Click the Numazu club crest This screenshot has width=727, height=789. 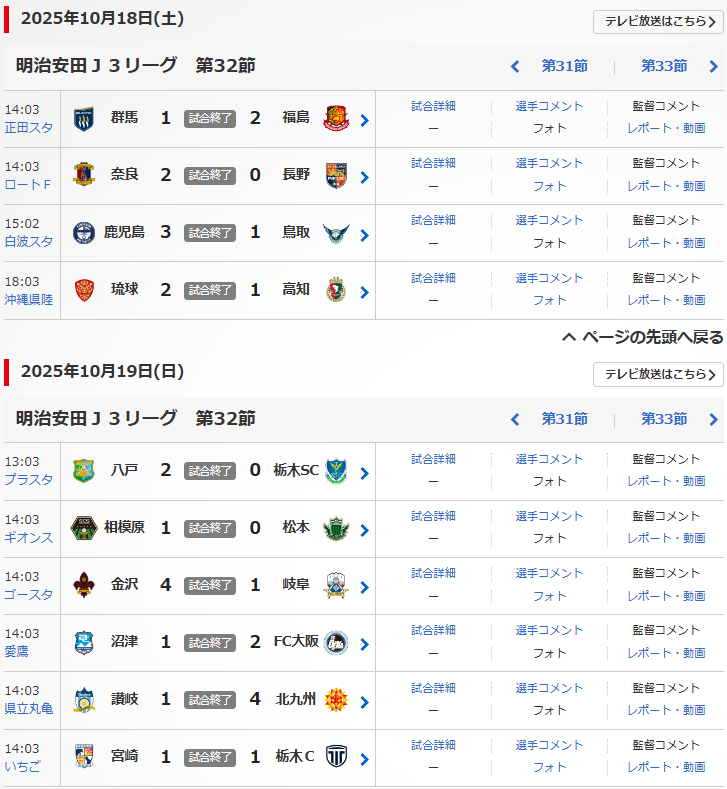click(x=83, y=642)
